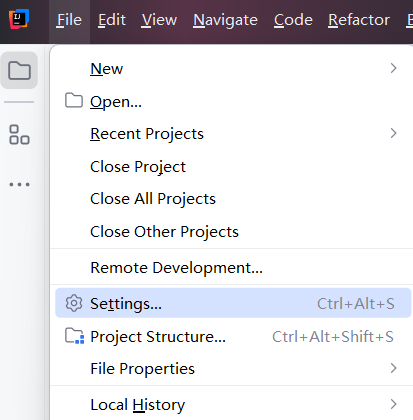Viewport: 413px width, 420px height.
Task: Open the Project tool window folder icon
Action: (19, 70)
